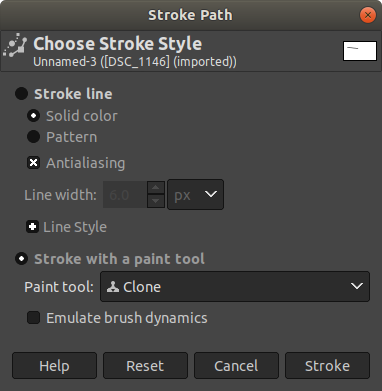Decrease line width with down arrow
382x391 pixels.
[x=156, y=201]
